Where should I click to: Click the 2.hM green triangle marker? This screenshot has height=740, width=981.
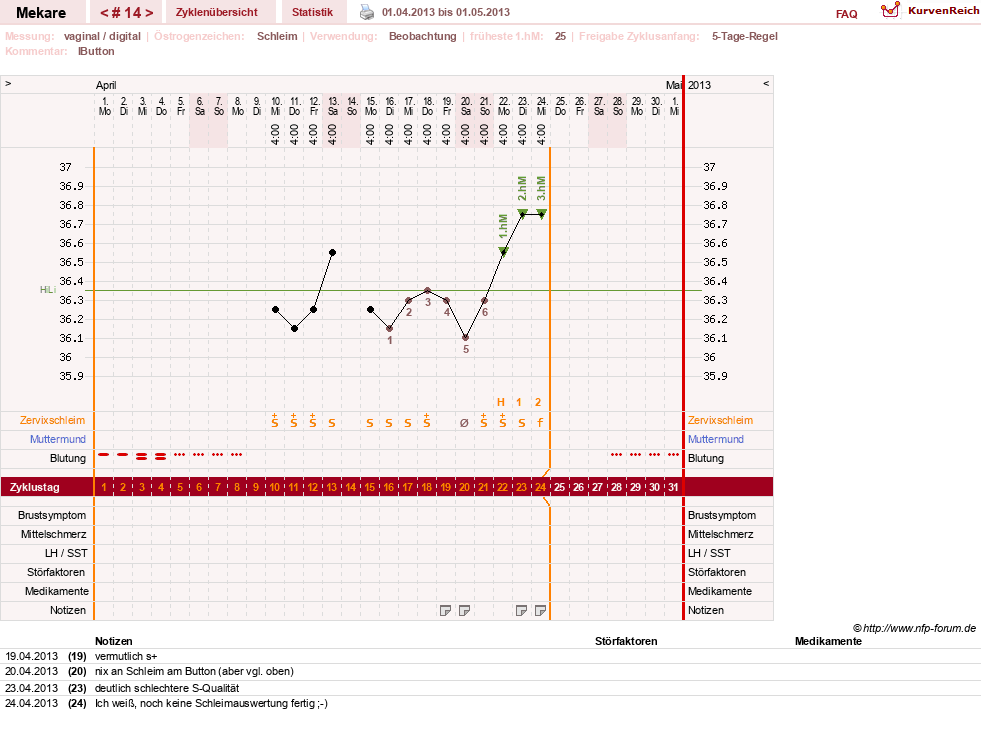click(522, 213)
